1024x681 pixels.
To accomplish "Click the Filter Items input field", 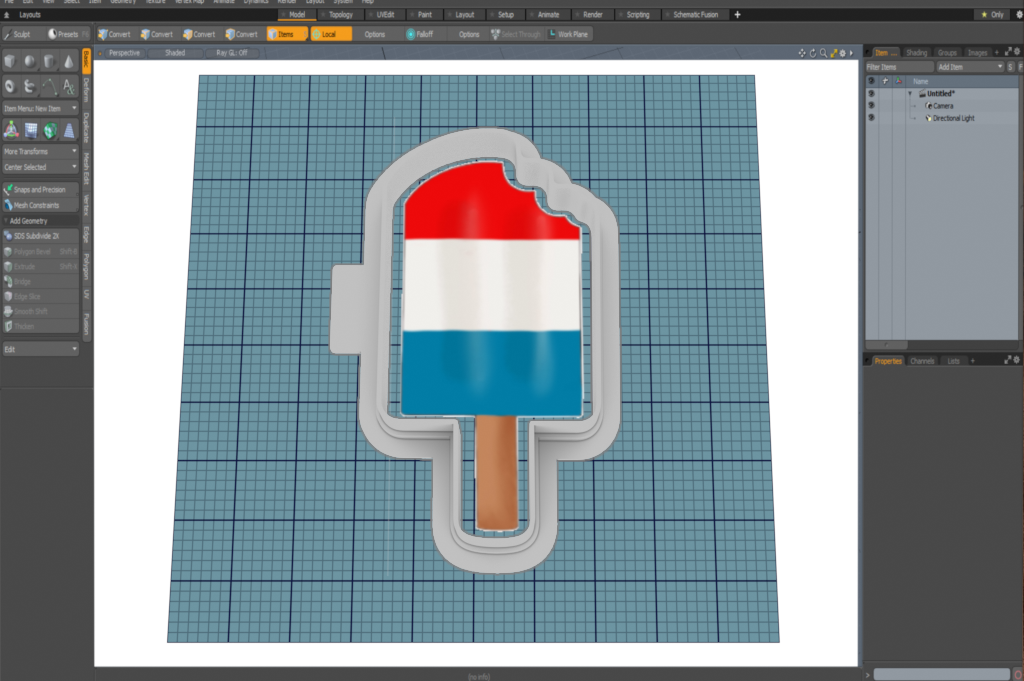I will [x=898, y=66].
